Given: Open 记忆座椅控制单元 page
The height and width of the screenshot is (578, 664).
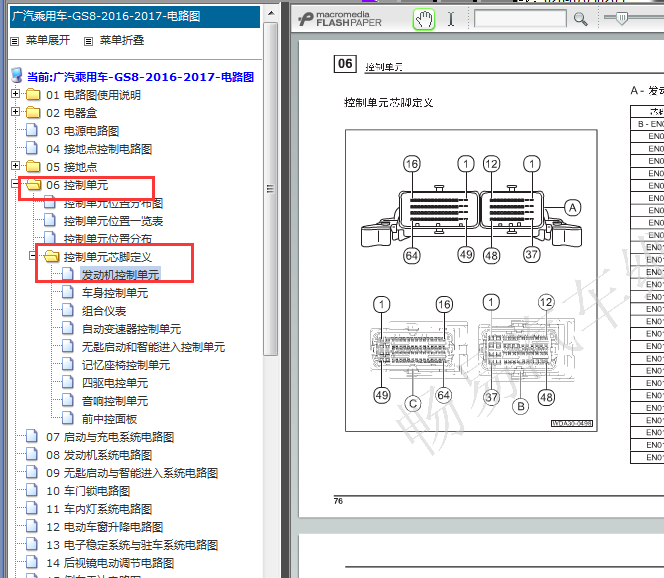Looking at the screenshot, I should [126, 365].
